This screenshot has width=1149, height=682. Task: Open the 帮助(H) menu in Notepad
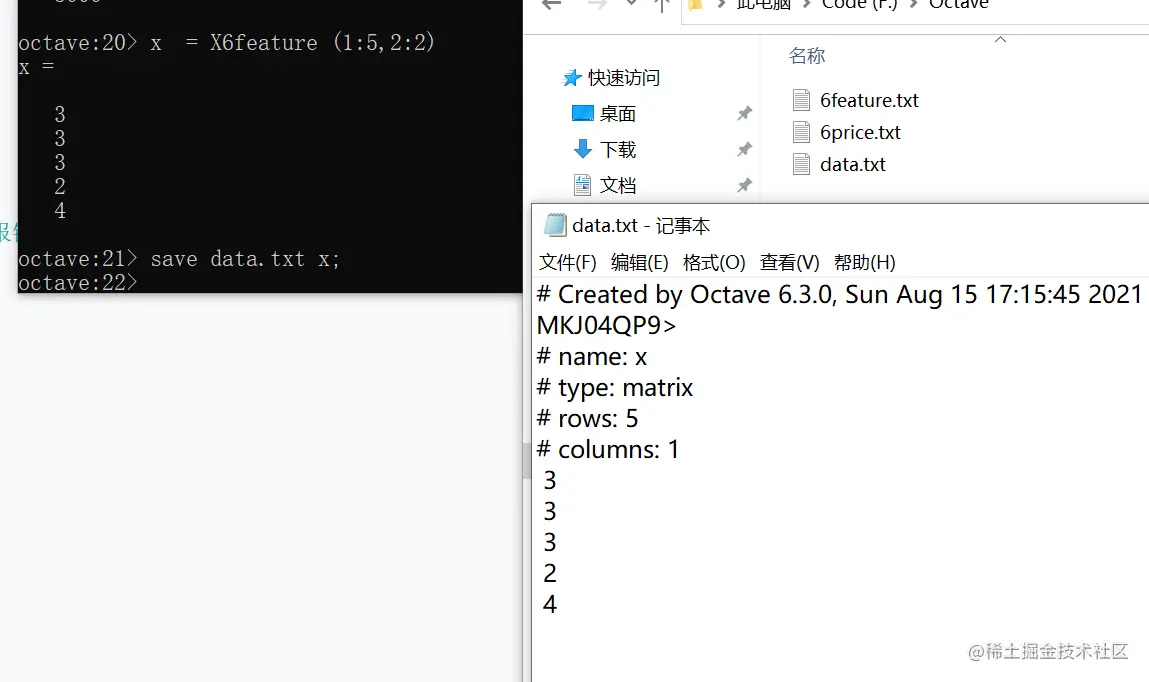coord(865,262)
